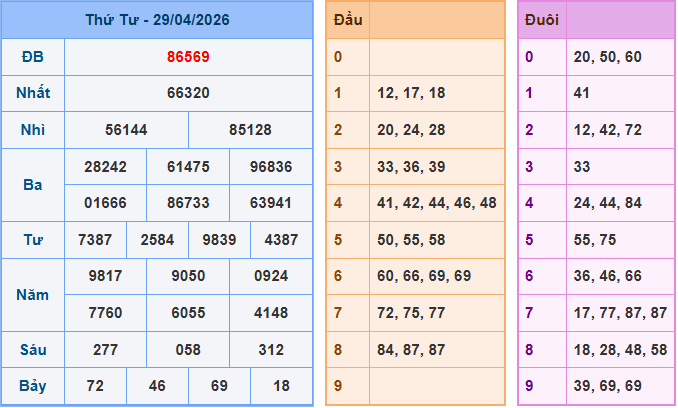Click third prize number 61475
The width and height of the screenshot is (678, 408).
click(x=188, y=167)
